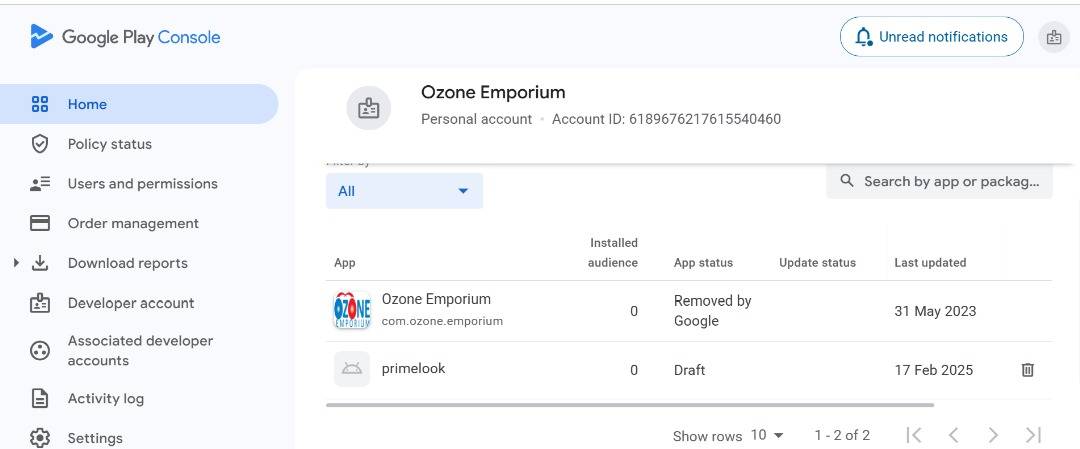Click the search magnifier icon

click(848, 181)
